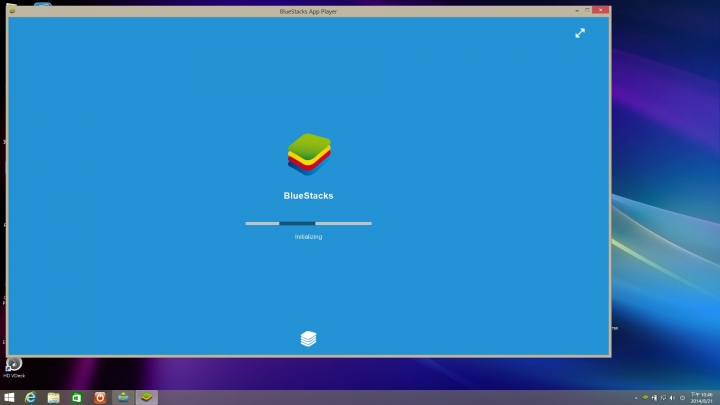Open the taskbar clock and date
The image size is (720, 405).
pyautogui.click(x=701, y=398)
